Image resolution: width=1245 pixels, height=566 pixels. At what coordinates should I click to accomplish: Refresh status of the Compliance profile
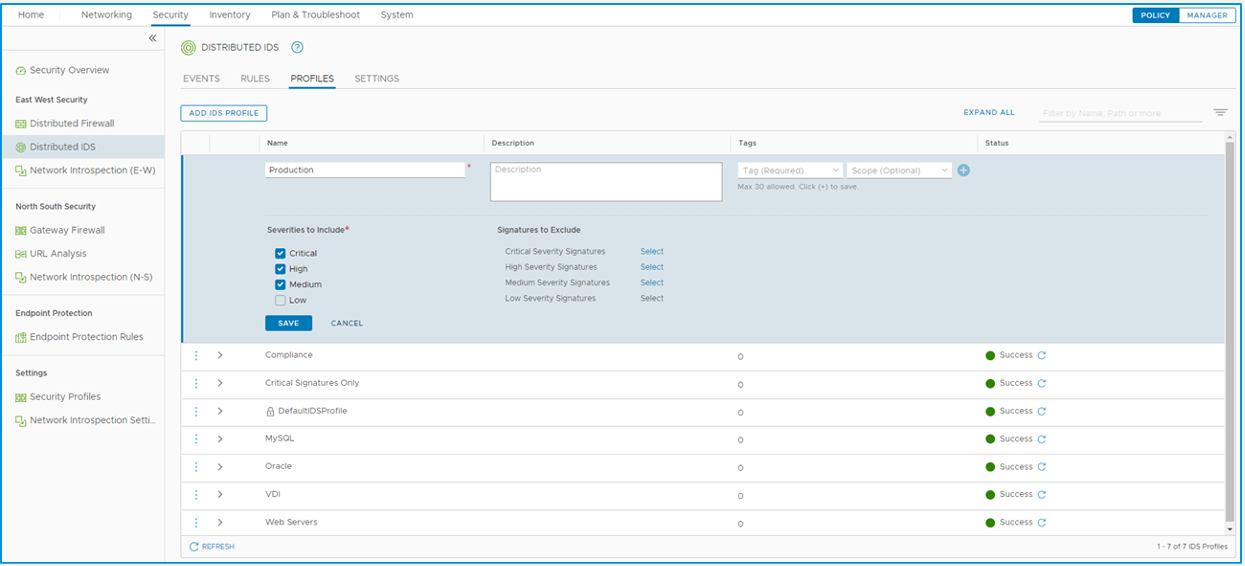[x=1042, y=355]
